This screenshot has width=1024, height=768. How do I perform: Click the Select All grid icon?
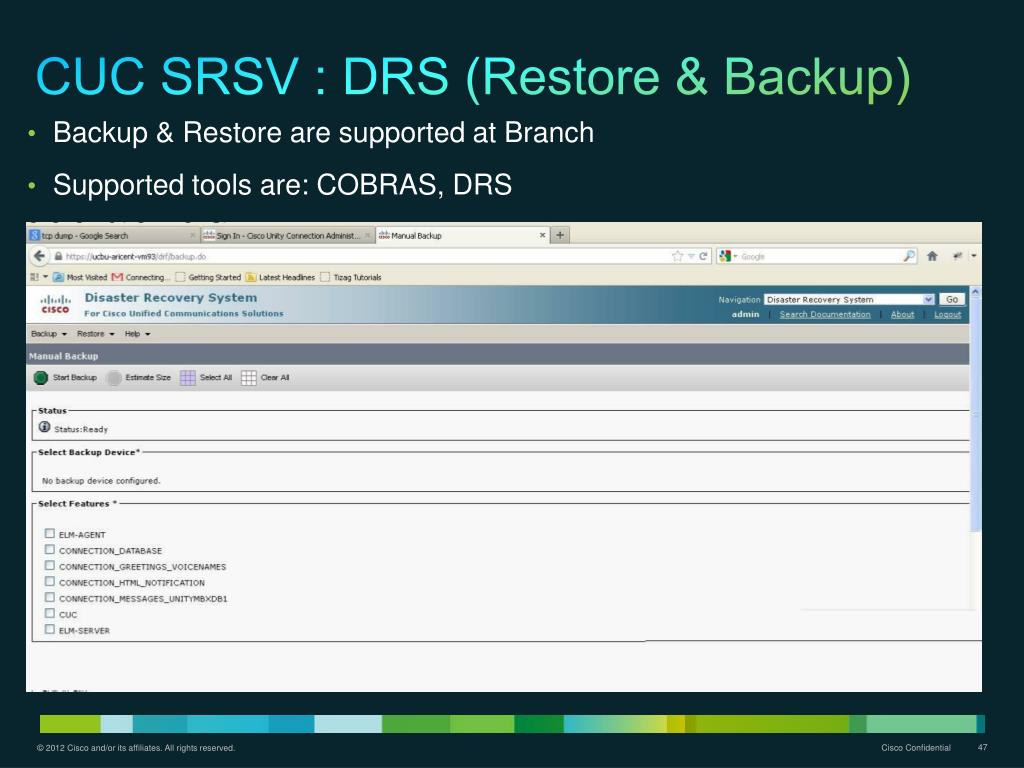(187, 377)
